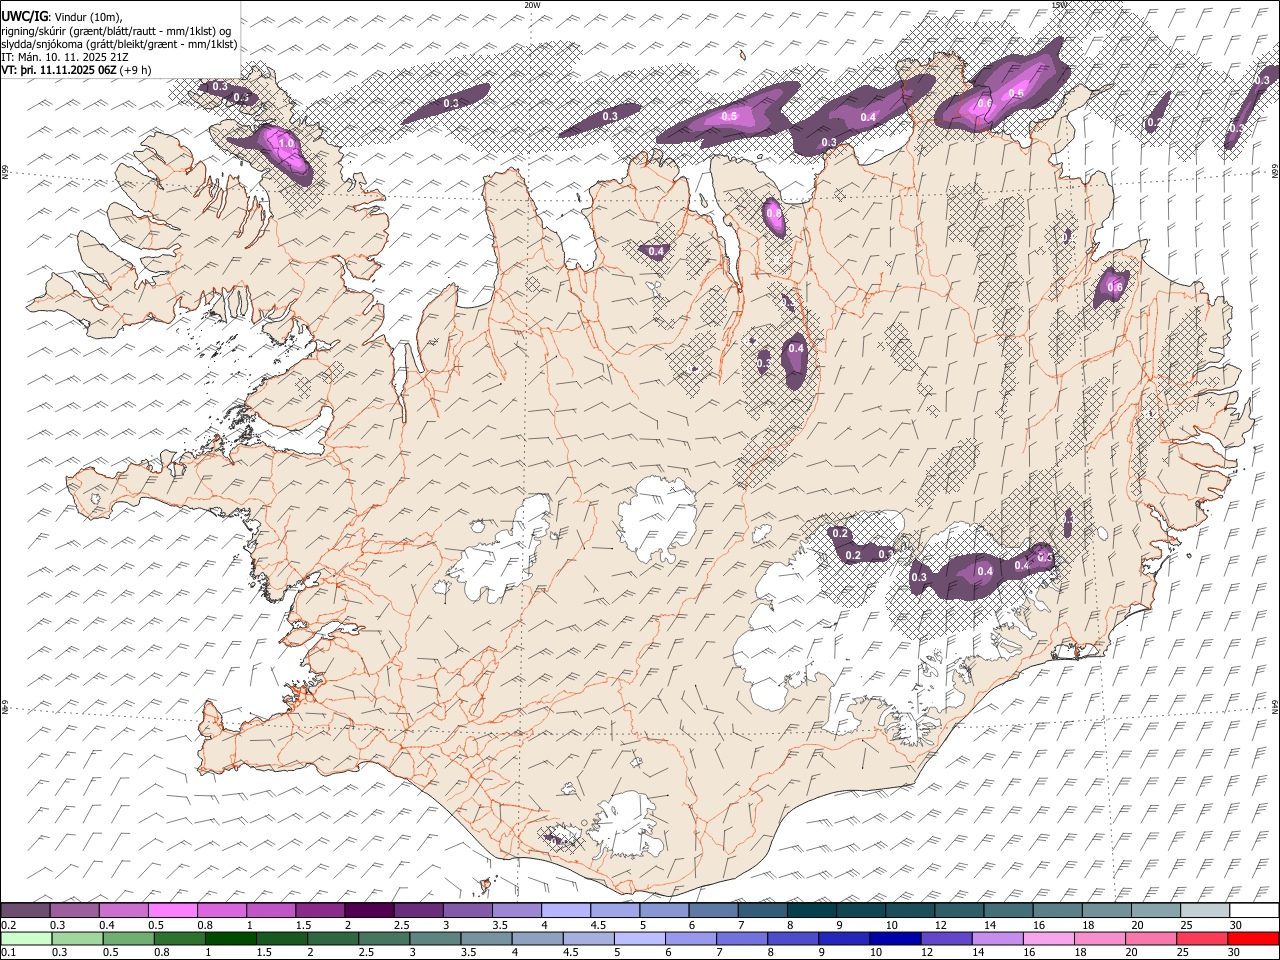
Task: Click the "0.5" value in the north coast snow band
Action: coord(730,116)
